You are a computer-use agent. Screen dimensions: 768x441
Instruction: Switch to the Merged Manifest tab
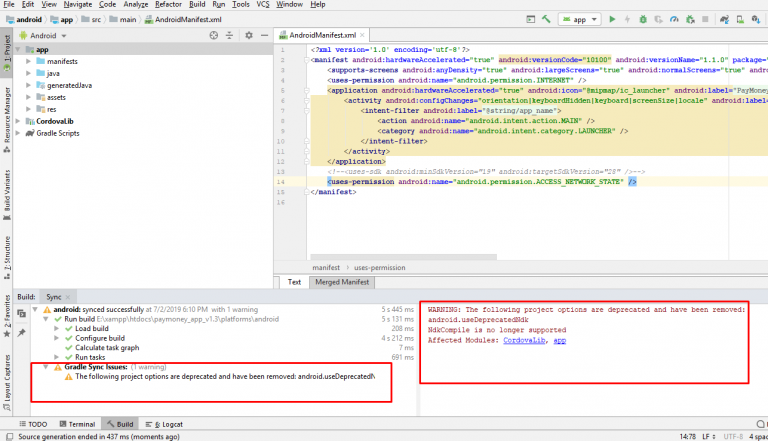343,282
